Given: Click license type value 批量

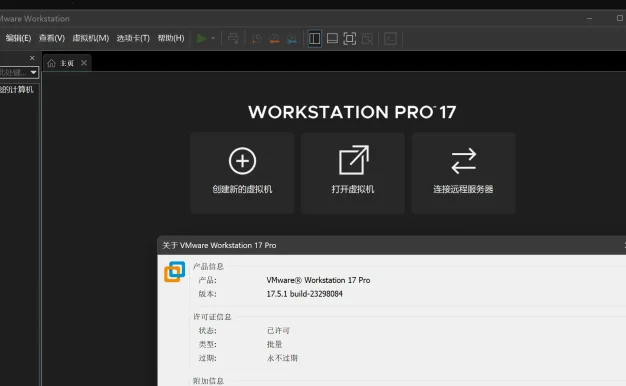Looking at the screenshot, I should pos(274,344).
